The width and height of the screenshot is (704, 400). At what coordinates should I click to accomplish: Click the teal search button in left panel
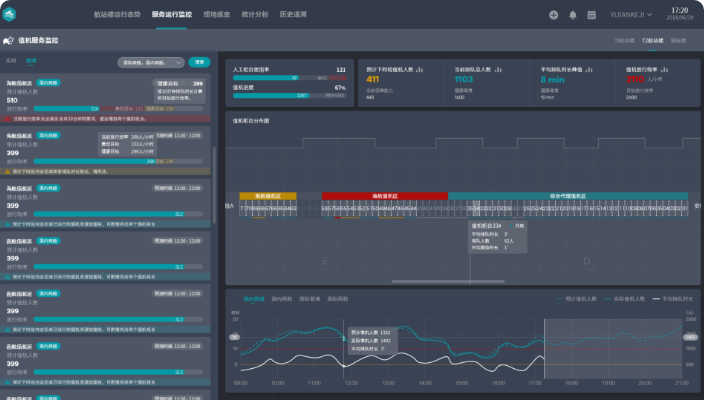[x=200, y=62]
